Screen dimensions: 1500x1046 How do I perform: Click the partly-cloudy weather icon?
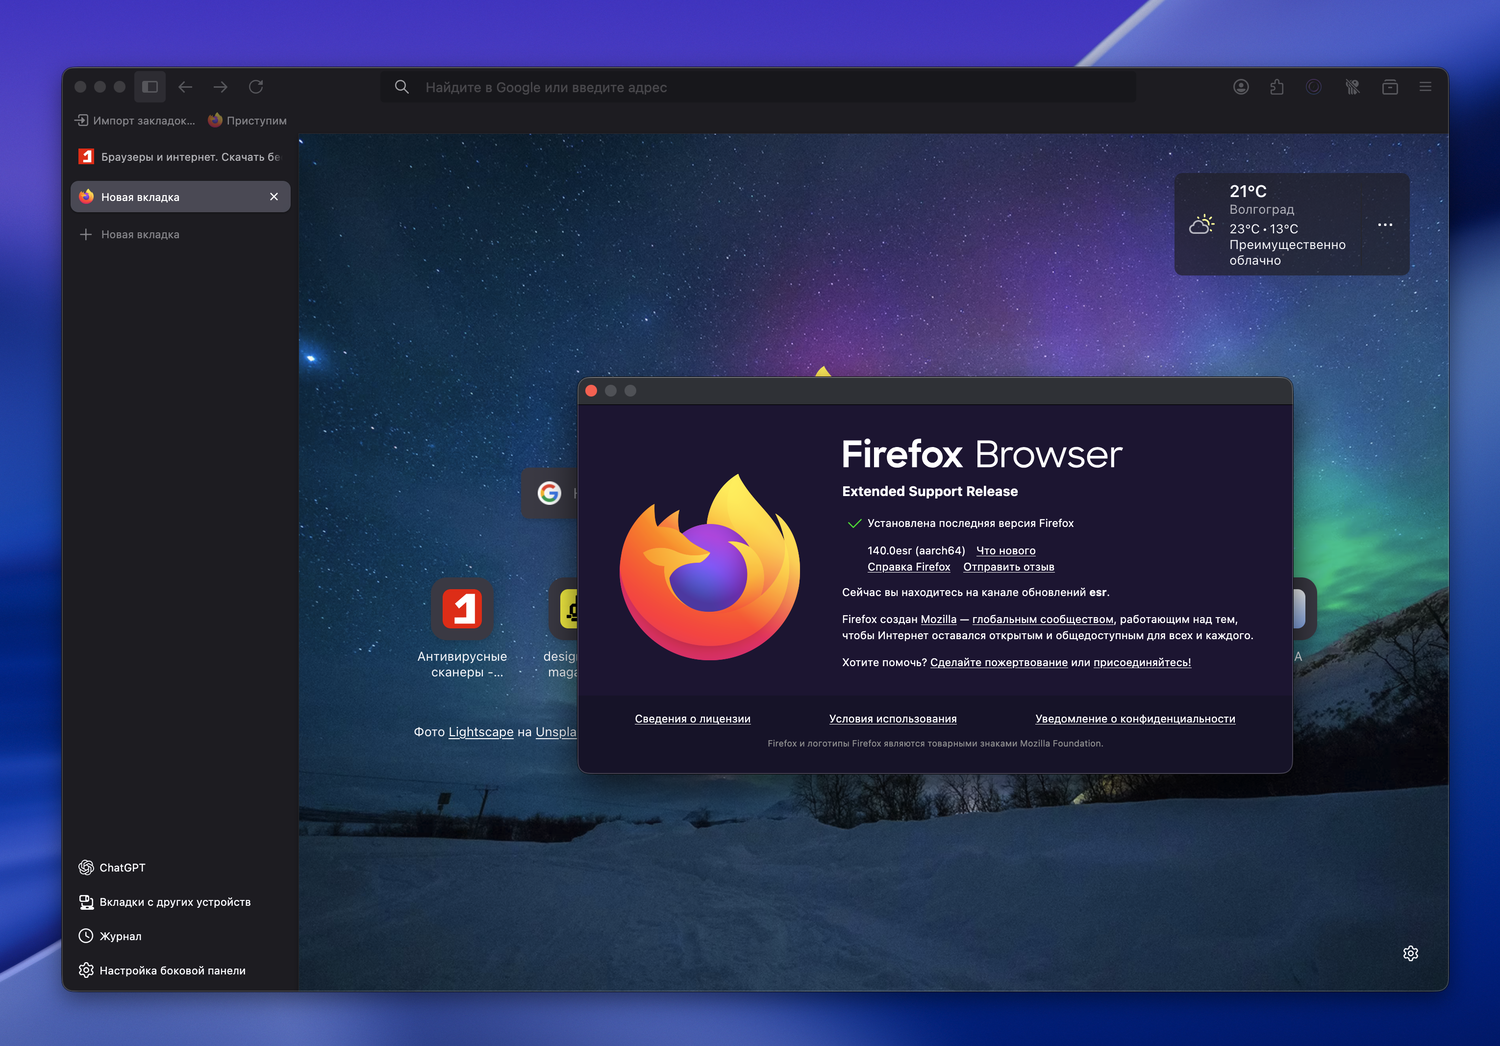[1202, 225]
